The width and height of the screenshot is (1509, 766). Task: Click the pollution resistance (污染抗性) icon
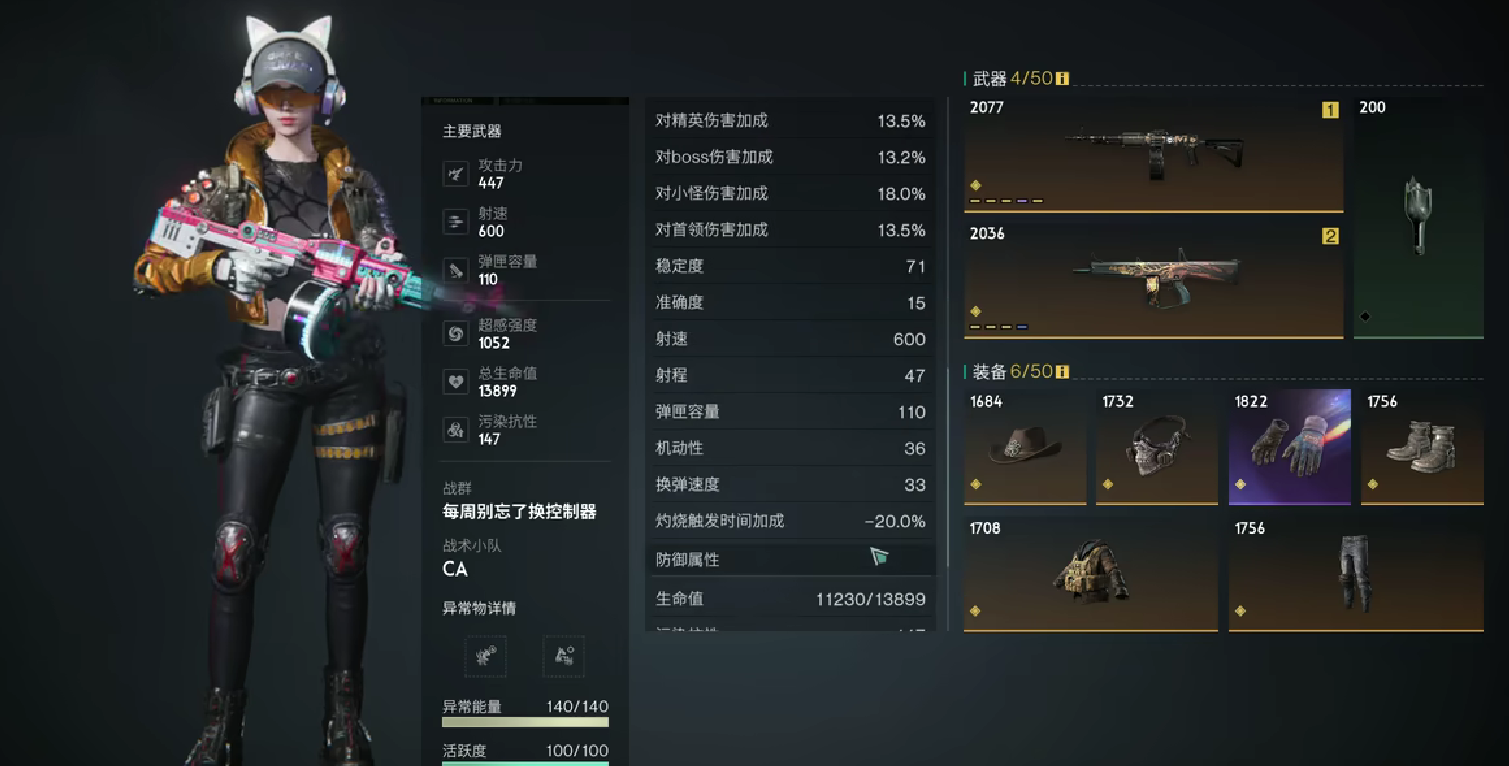click(456, 430)
